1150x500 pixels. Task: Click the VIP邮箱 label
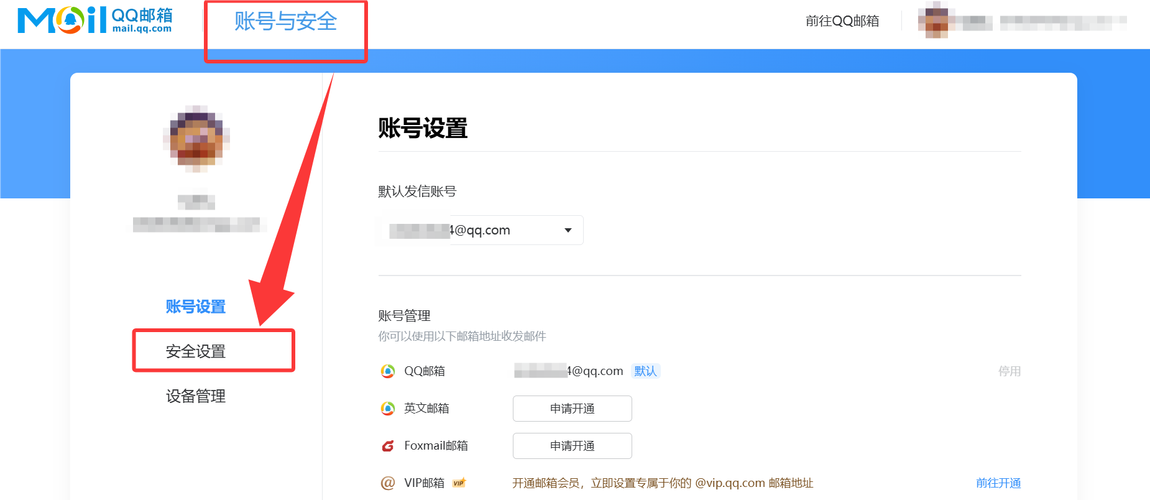click(x=424, y=483)
